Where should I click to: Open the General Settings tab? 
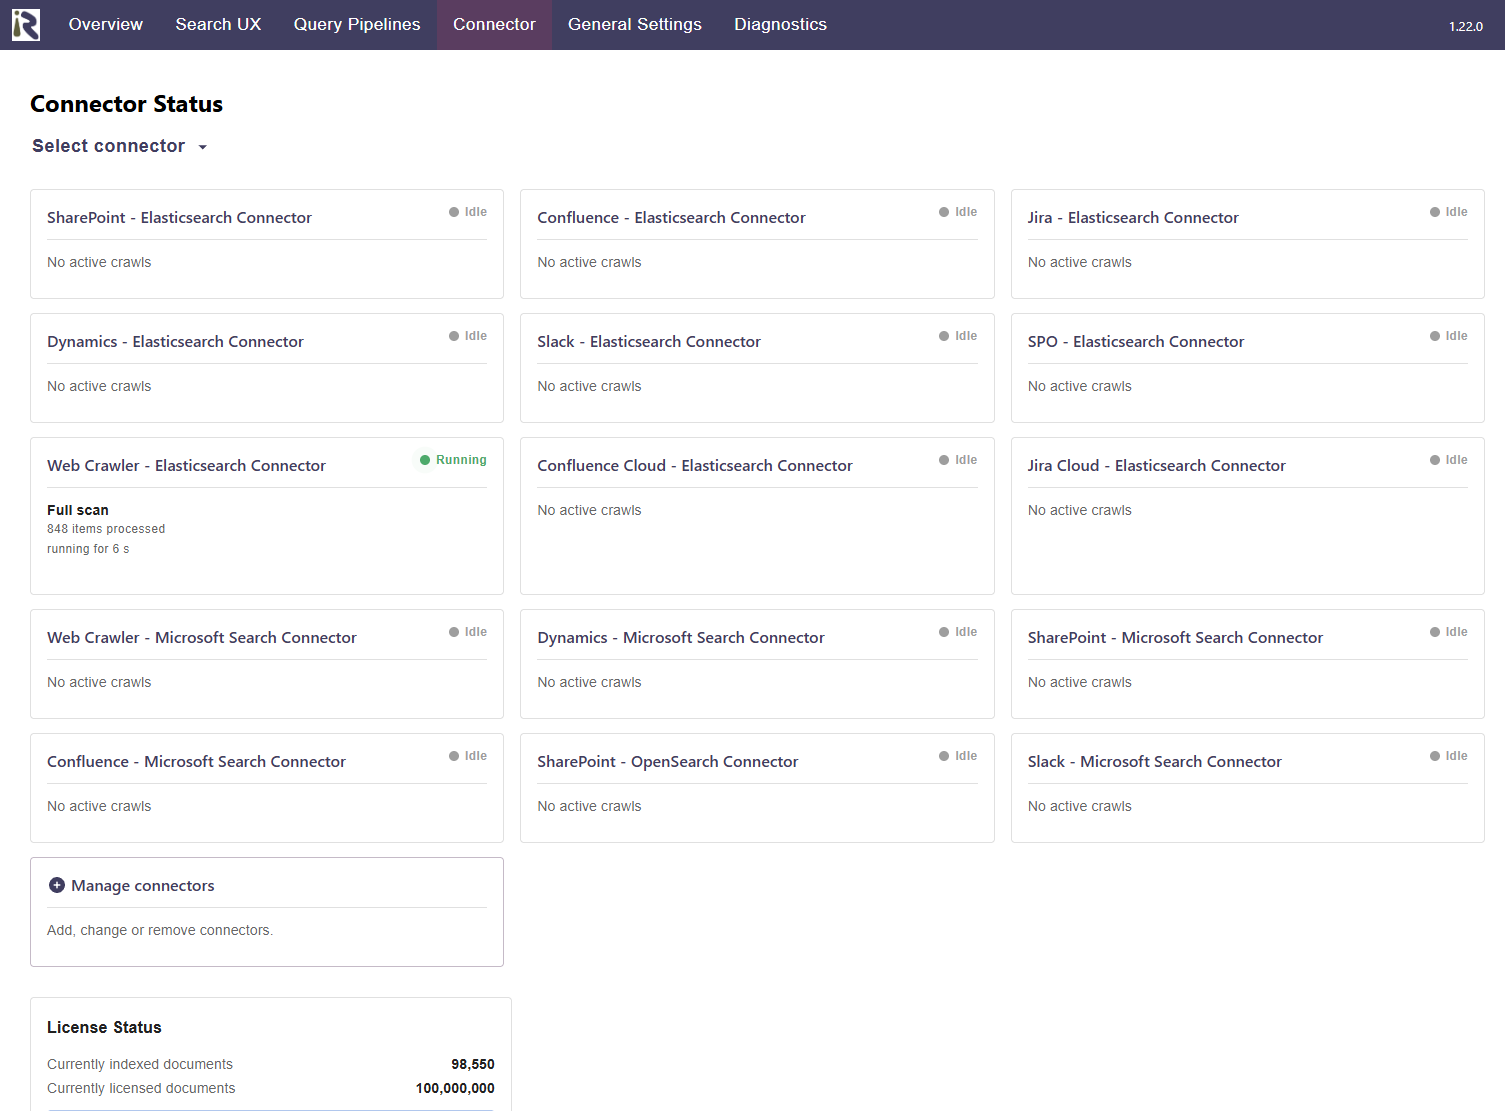(x=635, y=25)
